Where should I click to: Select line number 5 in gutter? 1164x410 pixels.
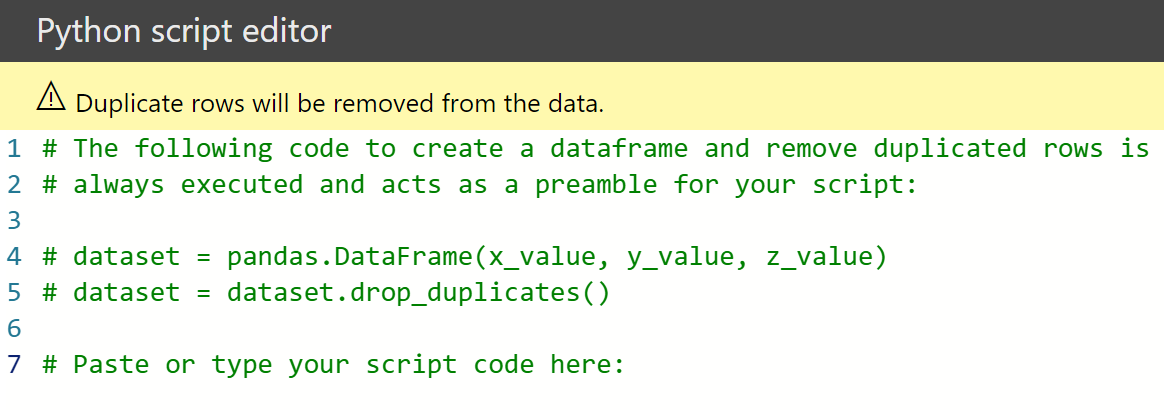click(x=13, y=292)
